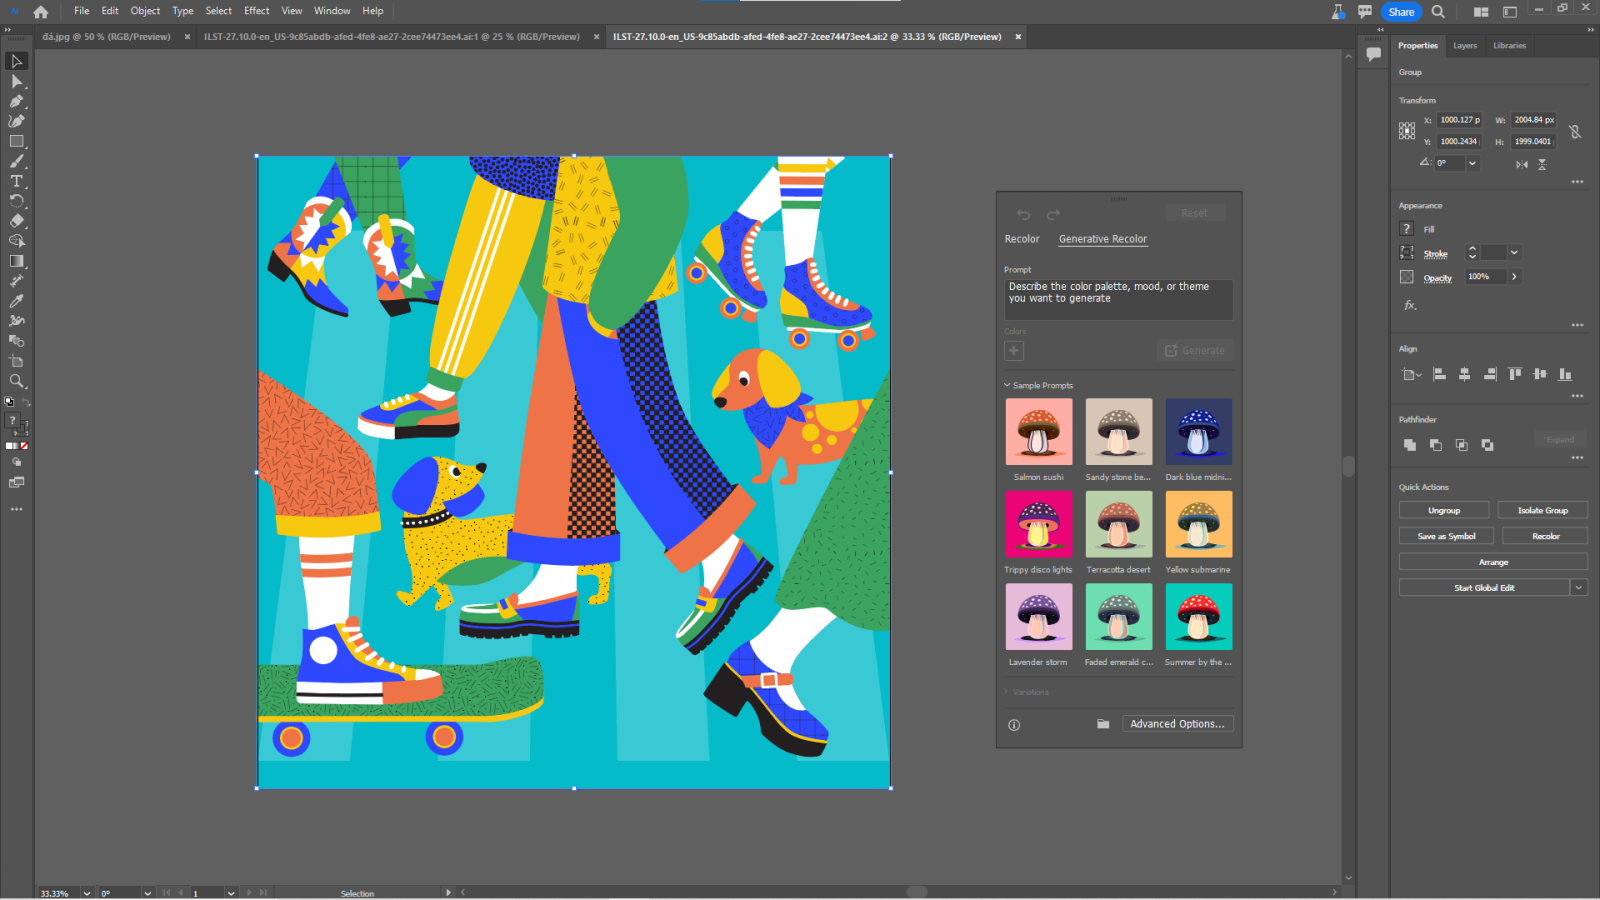Toggle constrain width and height proportions
The height and width of the screenshot is (900, 1600).
(1575, 131)
